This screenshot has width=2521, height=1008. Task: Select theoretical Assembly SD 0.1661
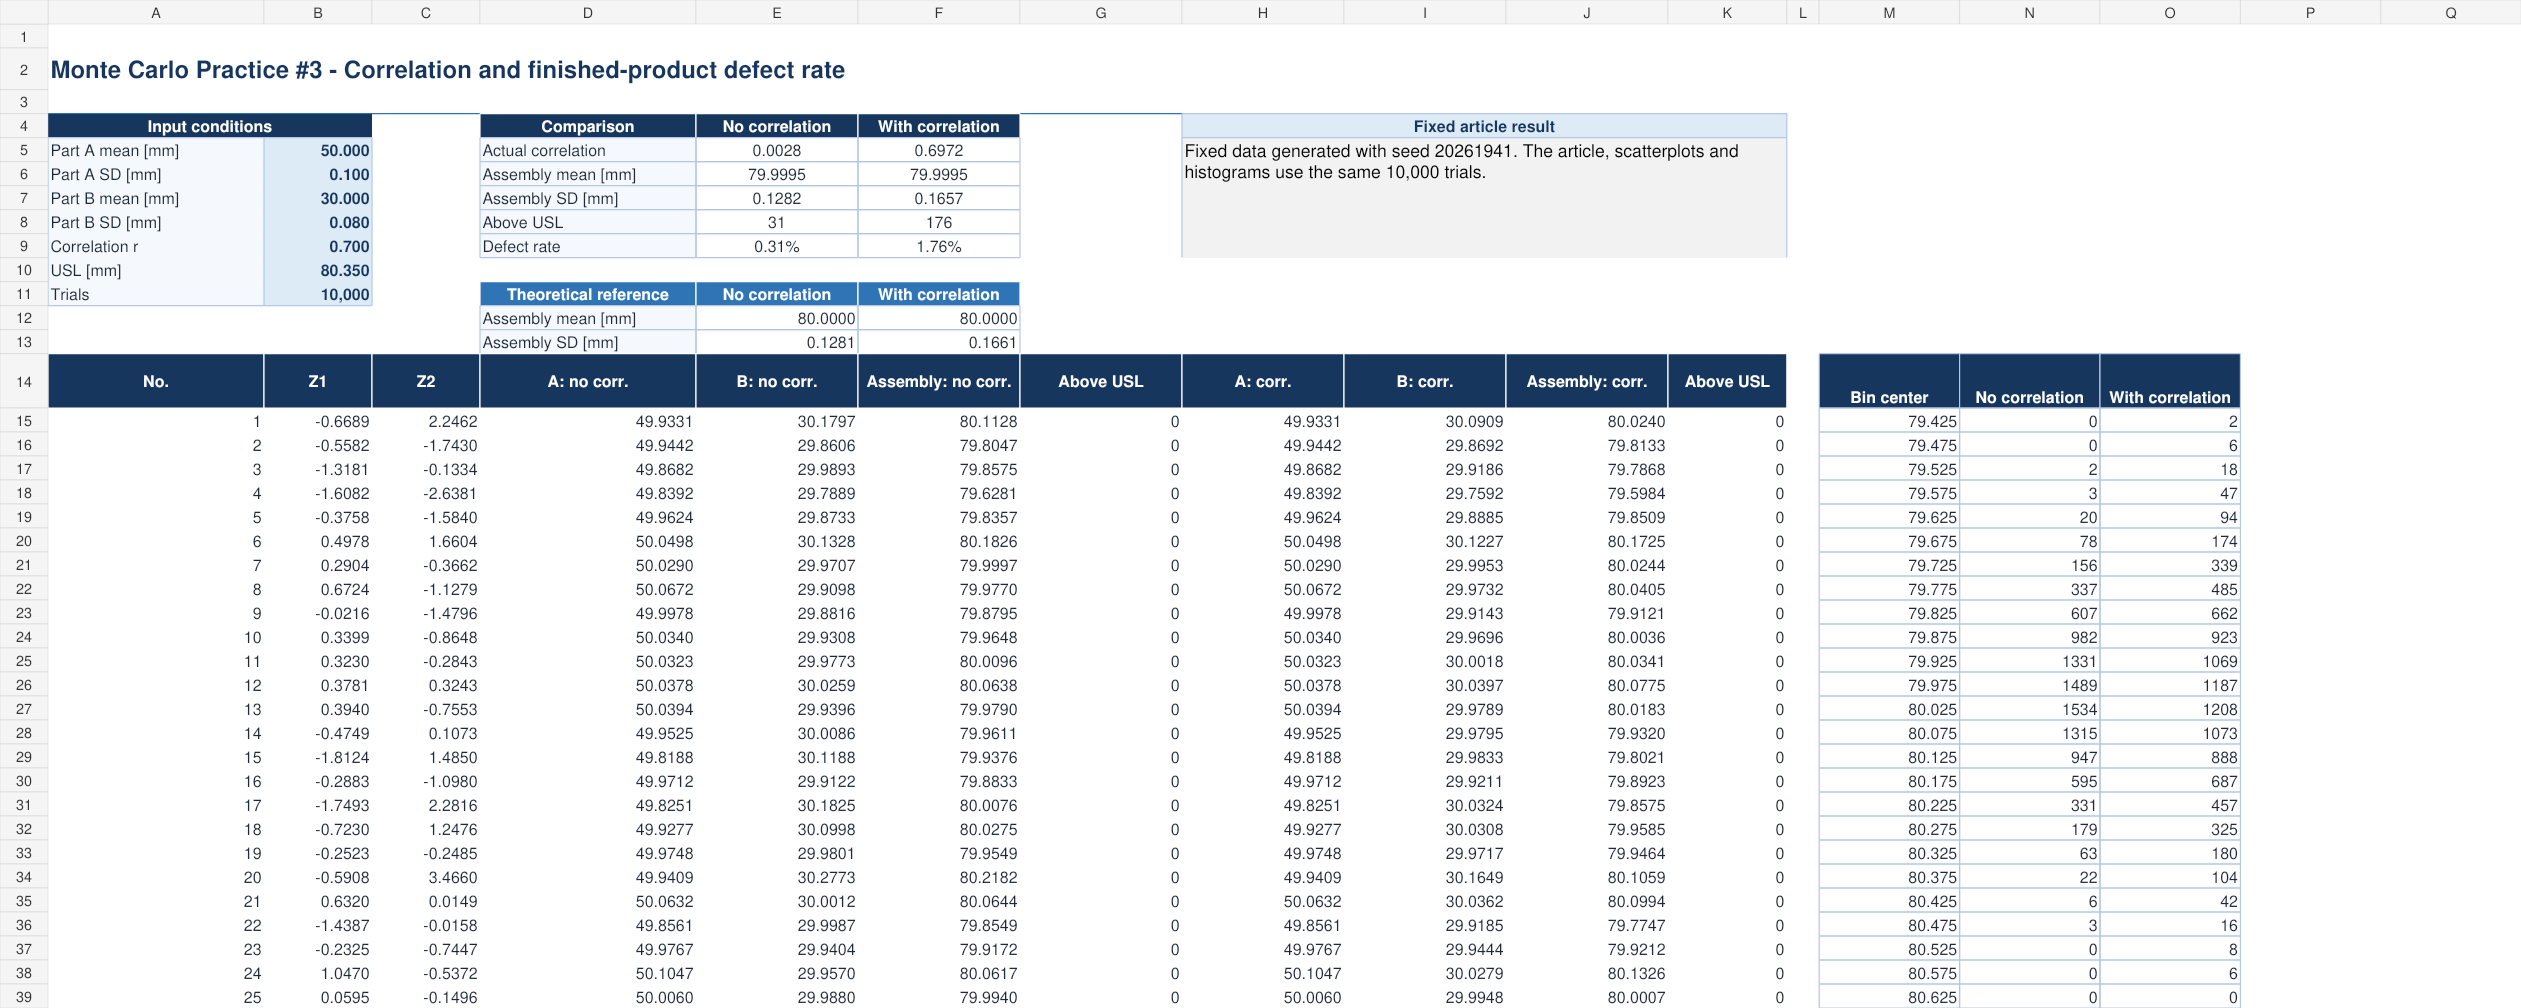(938, 342)
